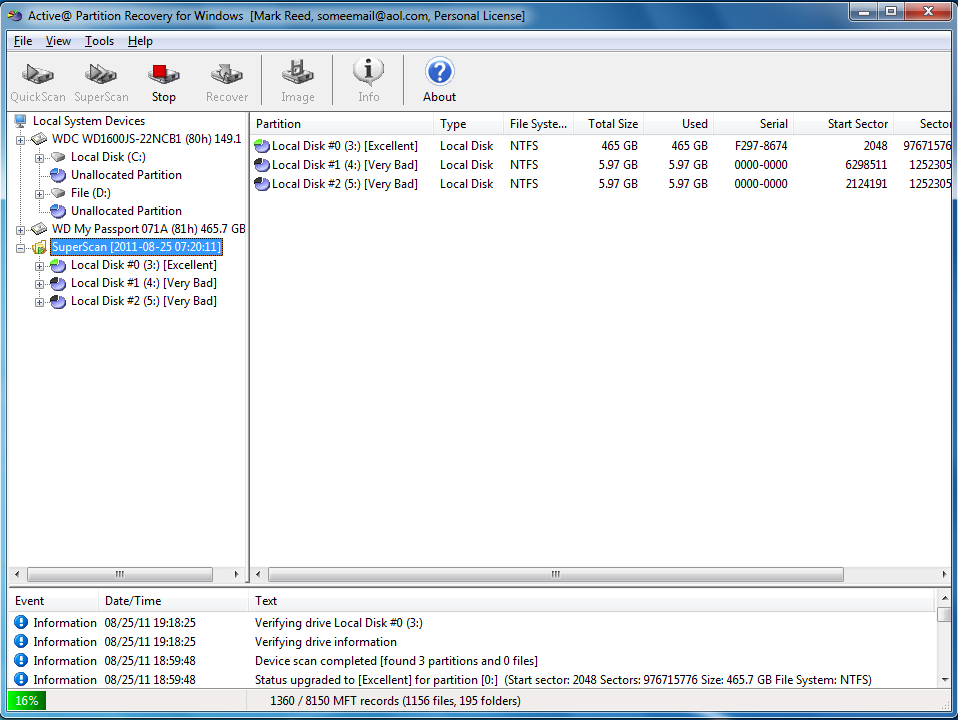Image resolution: width=958 pixels, height=722 pixels.
Task: Click start sector value 6298511
Action: coord(866,165)
